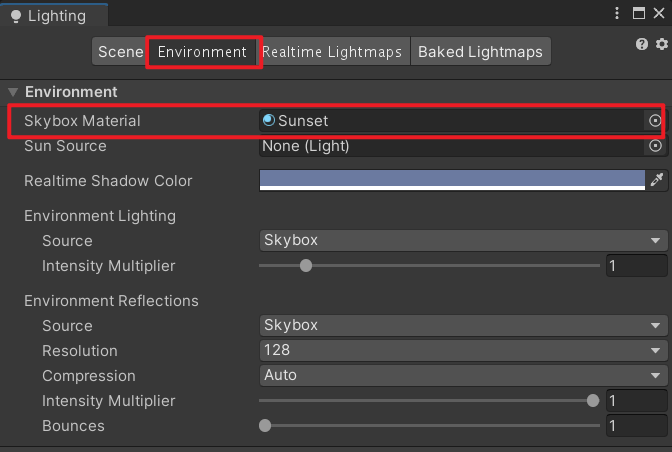Open Compression Auto dropdown
672x452 pixels.
point(463,375)
